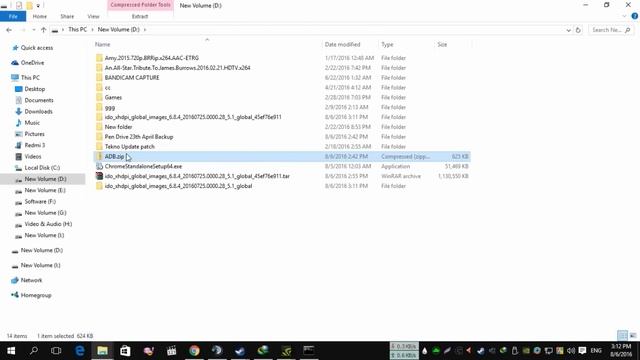Screen dimensions: 640x360
Task: Open Recent locations dropdown beside Forward arrow
Action: click(33, 30)
